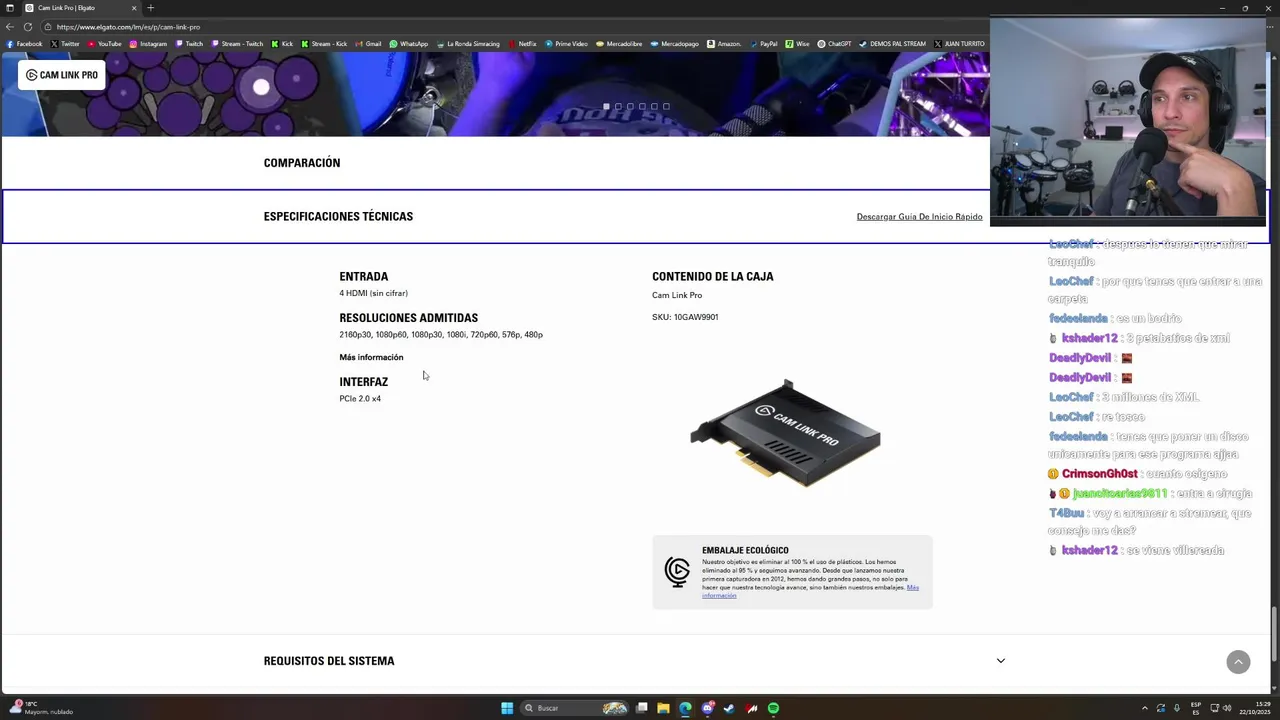Open Discord from the taskbar

tap(708, 708)
